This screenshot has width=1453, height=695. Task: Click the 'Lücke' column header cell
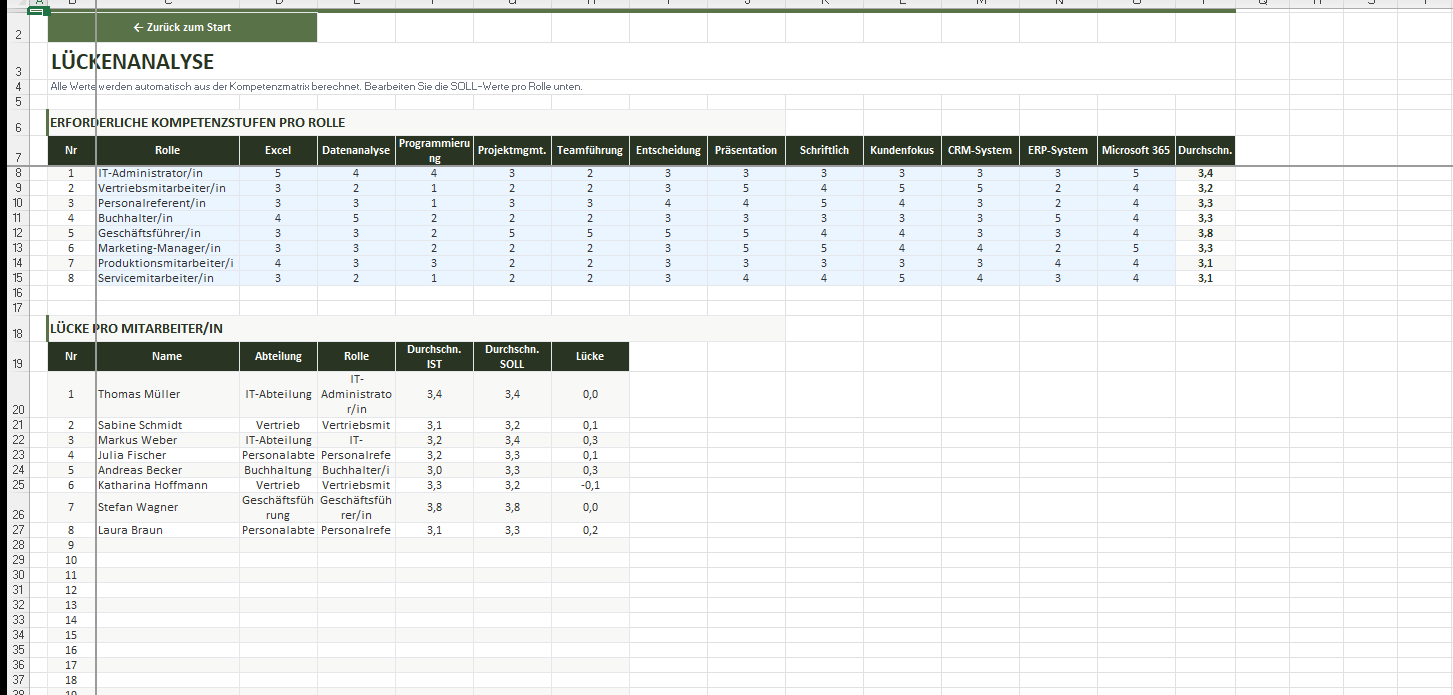click(590, 356)
